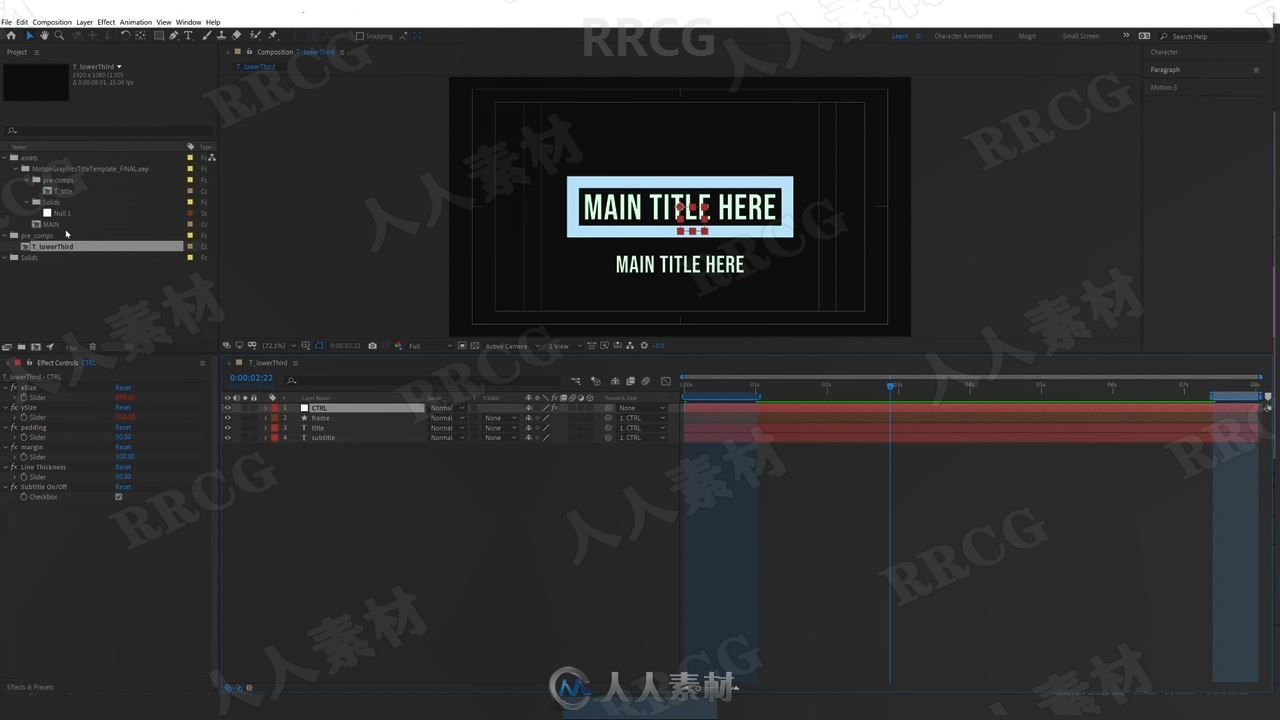Switch to the Learn workspace
This screenshot has width=1280, height=720.
tap(900, 36)
